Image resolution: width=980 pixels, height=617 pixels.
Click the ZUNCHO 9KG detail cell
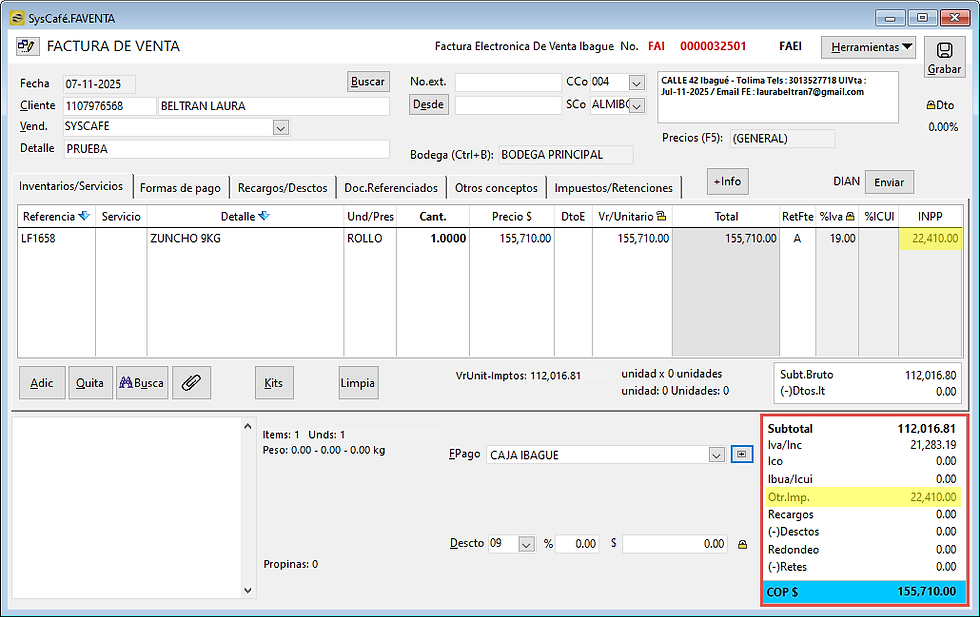(245, 238)
